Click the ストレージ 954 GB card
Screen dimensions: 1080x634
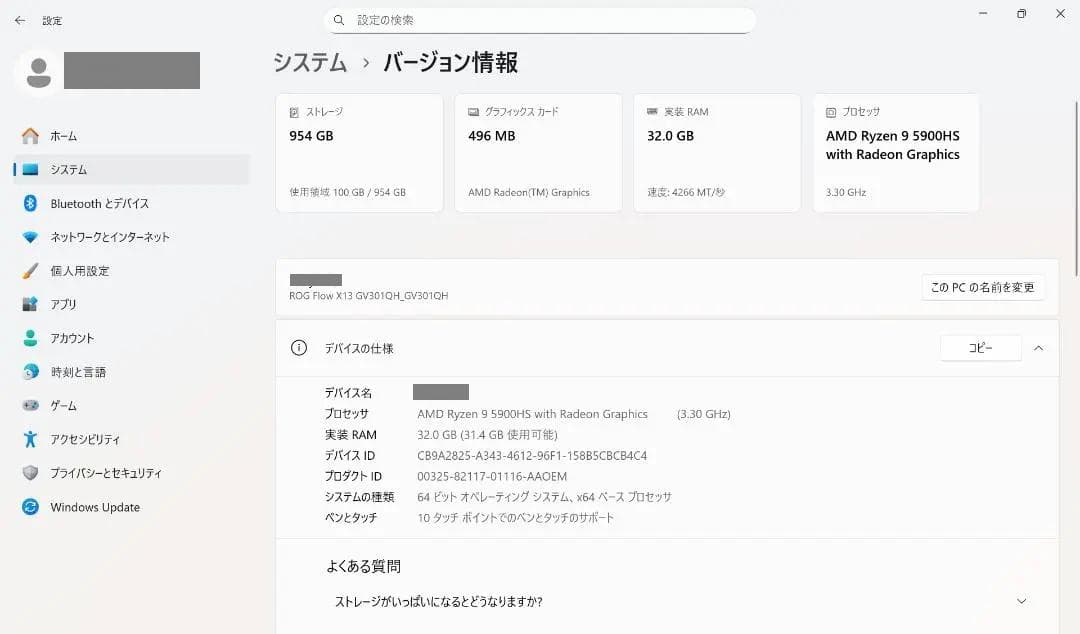coord(358,152)
